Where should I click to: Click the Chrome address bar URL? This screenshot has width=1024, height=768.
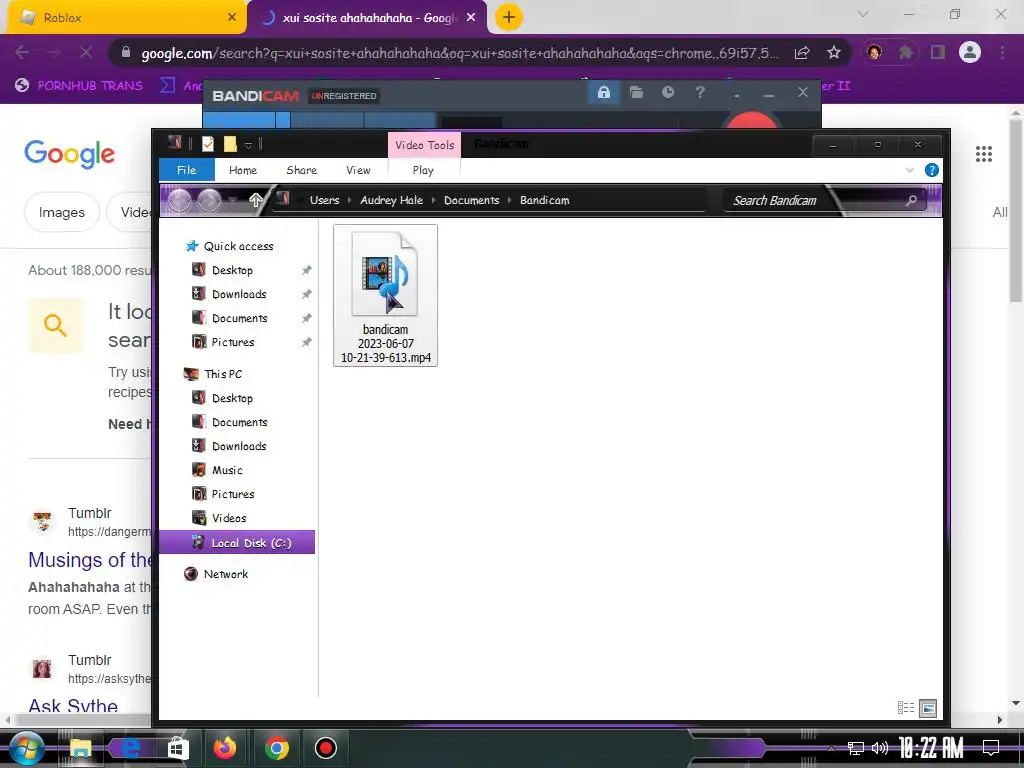point(459,53)
